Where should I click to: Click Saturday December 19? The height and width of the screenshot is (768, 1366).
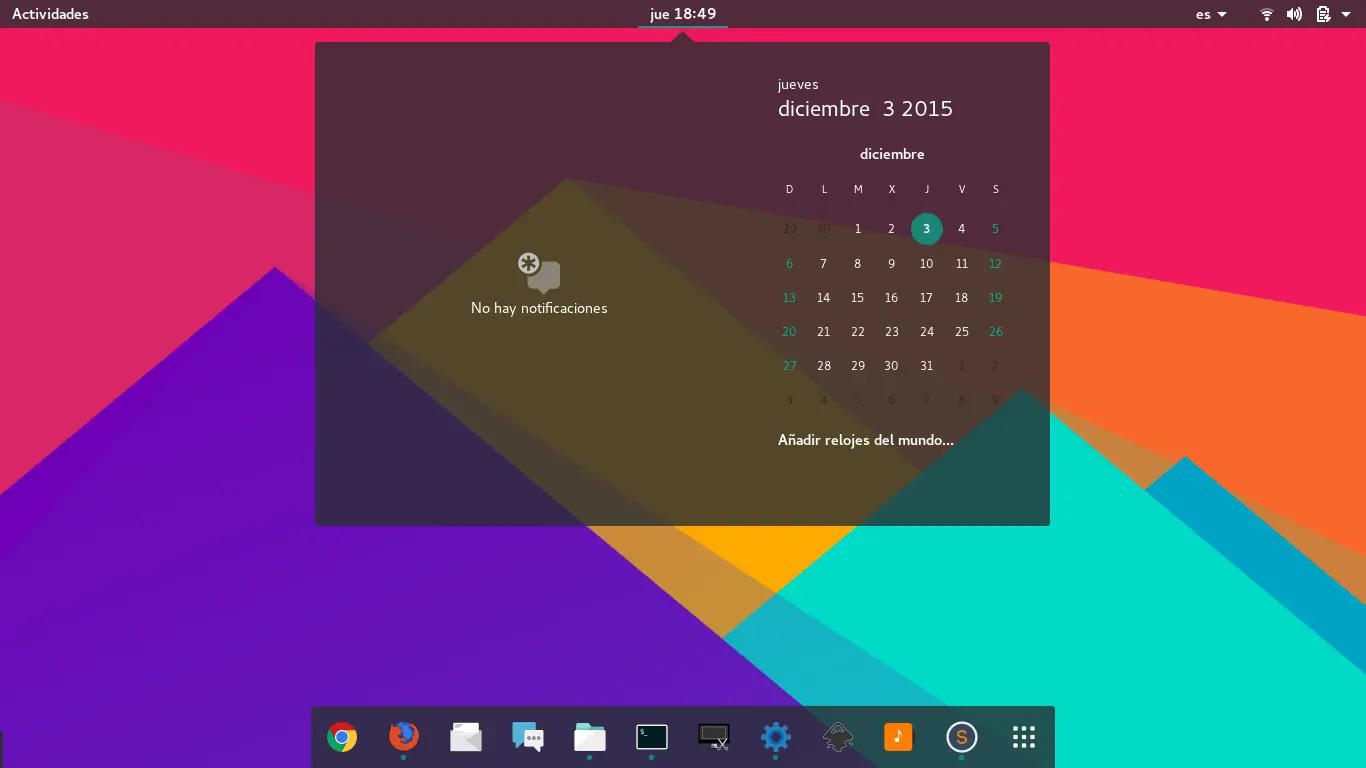click(995, 298)
